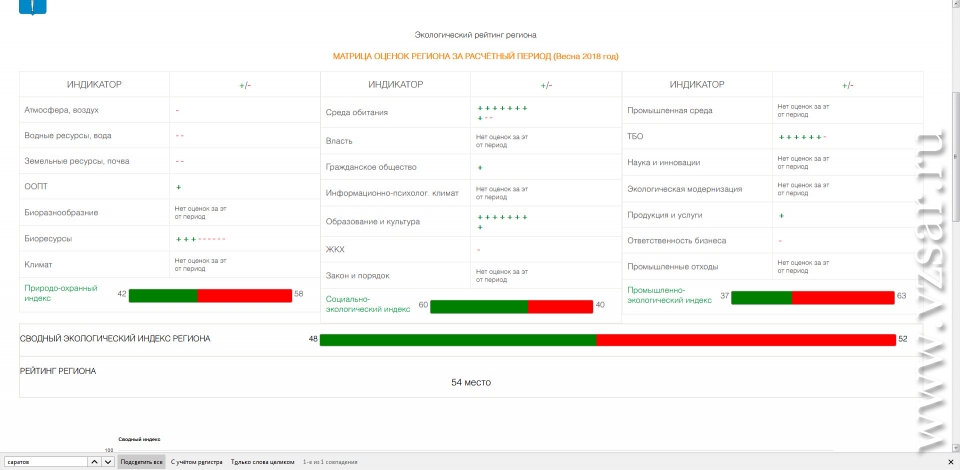Open 'Природо-охранный индекс' link
The width and height of the screenshot is (960, 470).
point(61,293)
